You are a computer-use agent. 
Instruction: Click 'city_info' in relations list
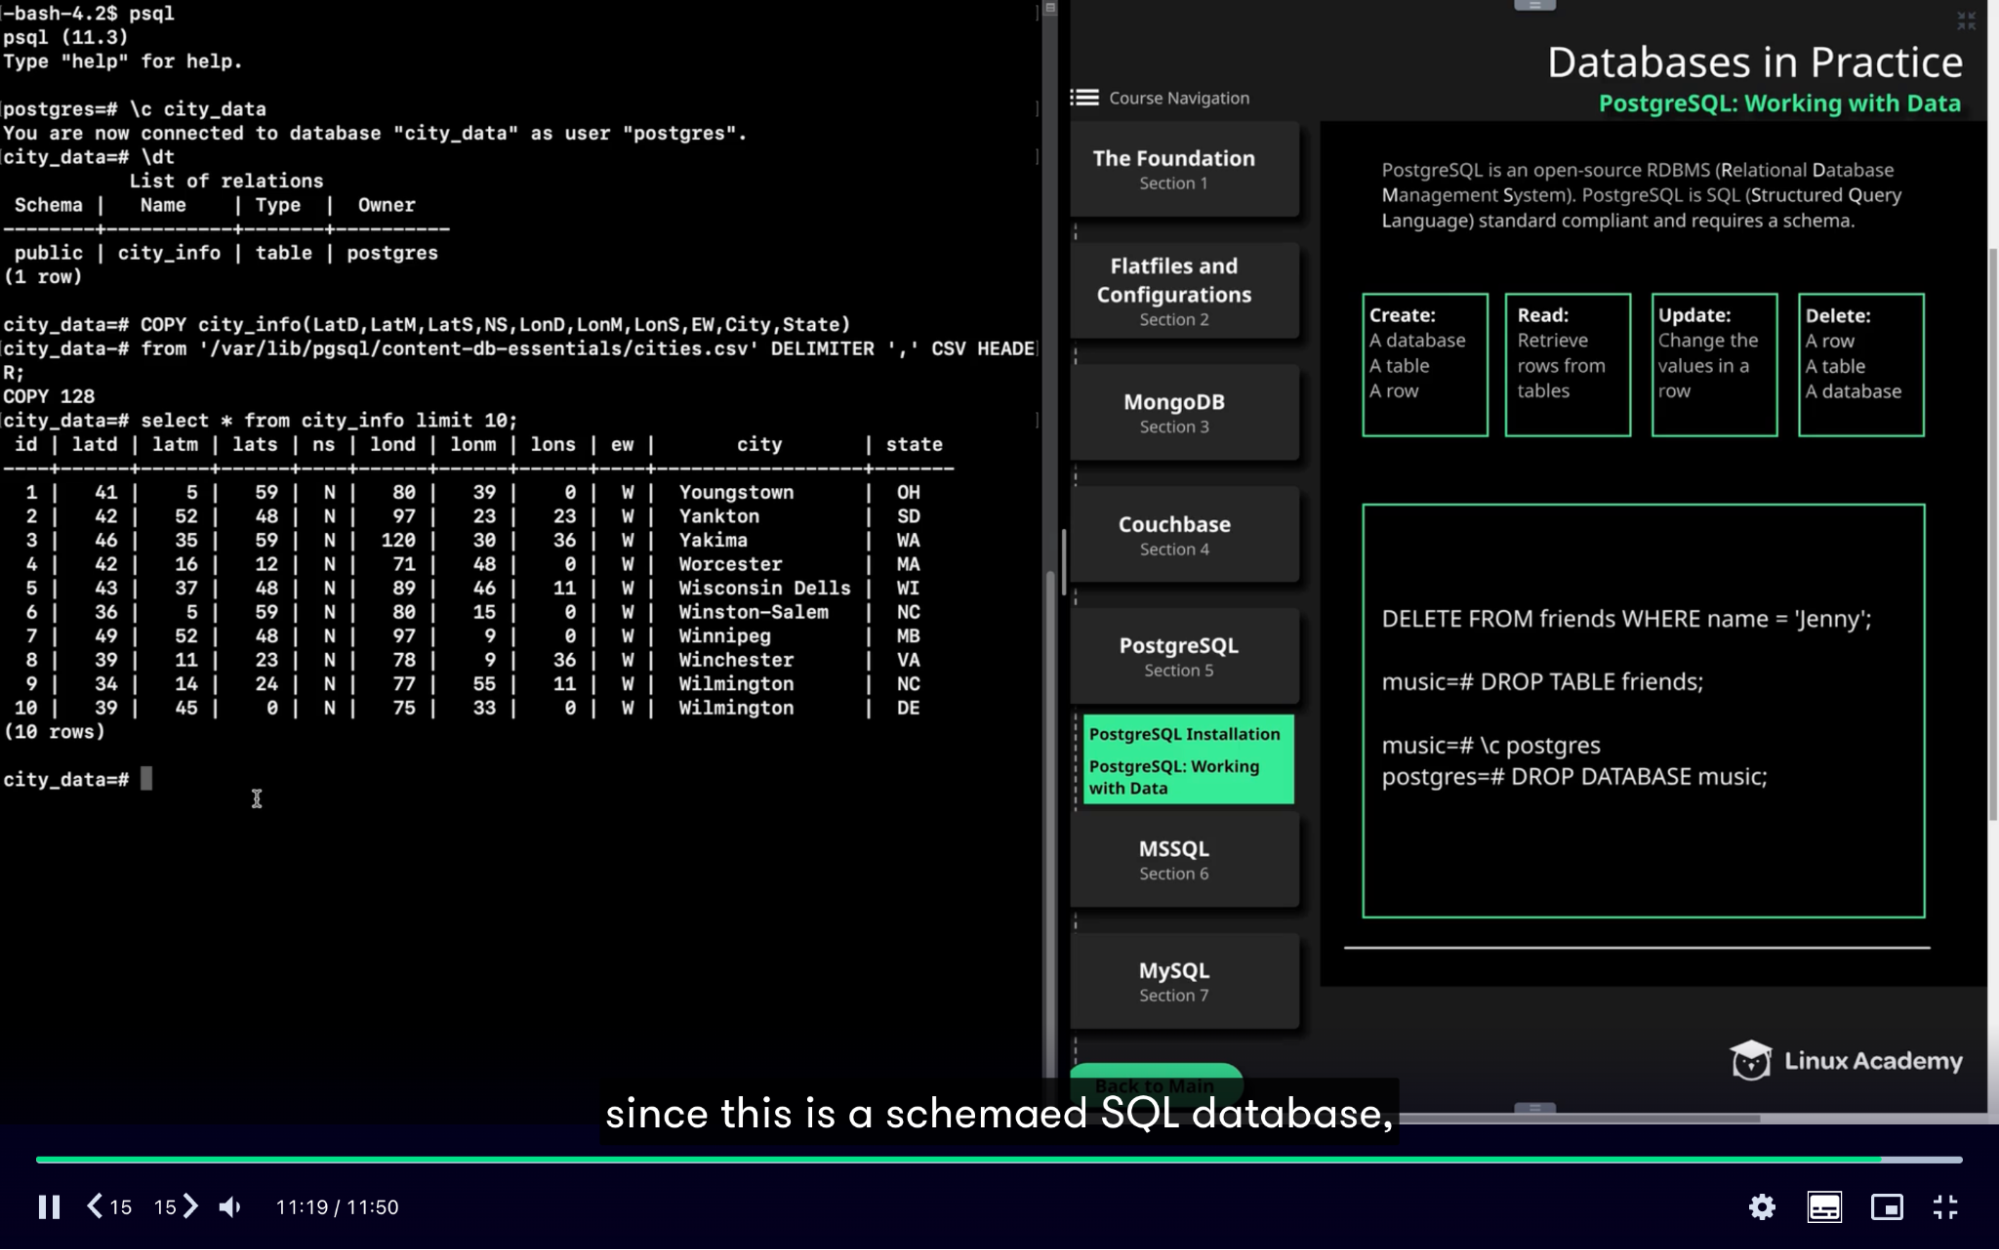tap(169, 253)
